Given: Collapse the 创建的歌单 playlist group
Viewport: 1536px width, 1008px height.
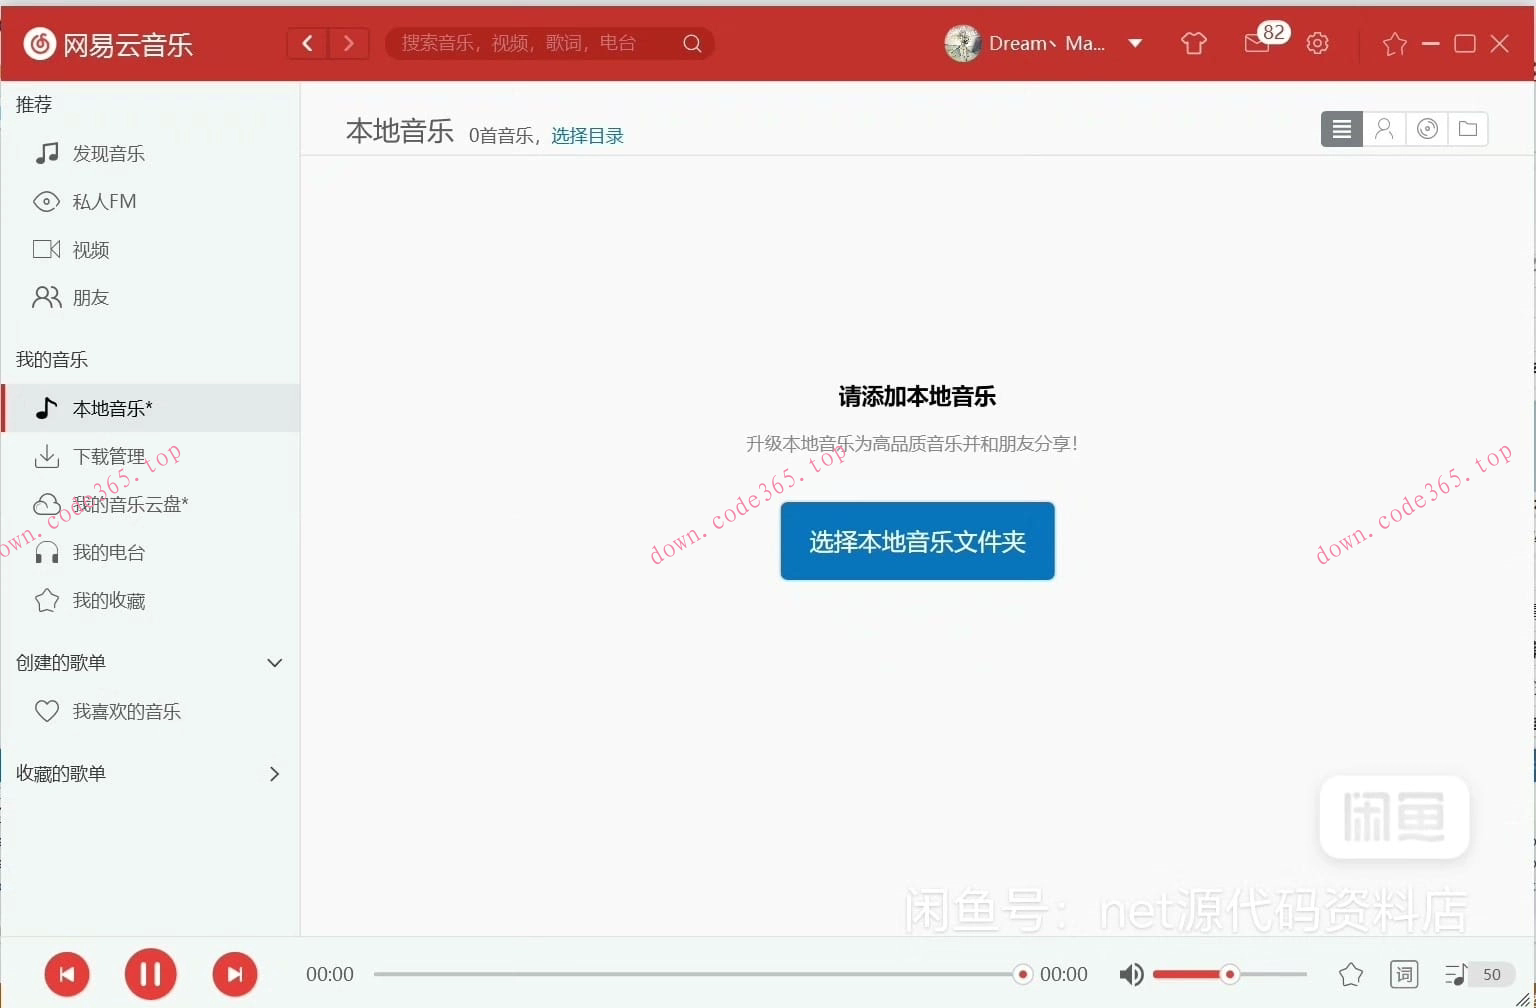Looking at the screenshot, I should (274, 662).
